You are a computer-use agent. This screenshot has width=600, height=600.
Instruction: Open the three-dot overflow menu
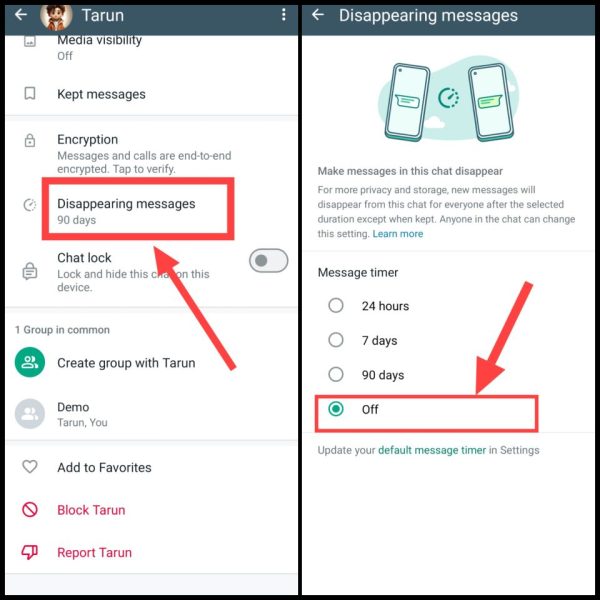click(284, 15)
